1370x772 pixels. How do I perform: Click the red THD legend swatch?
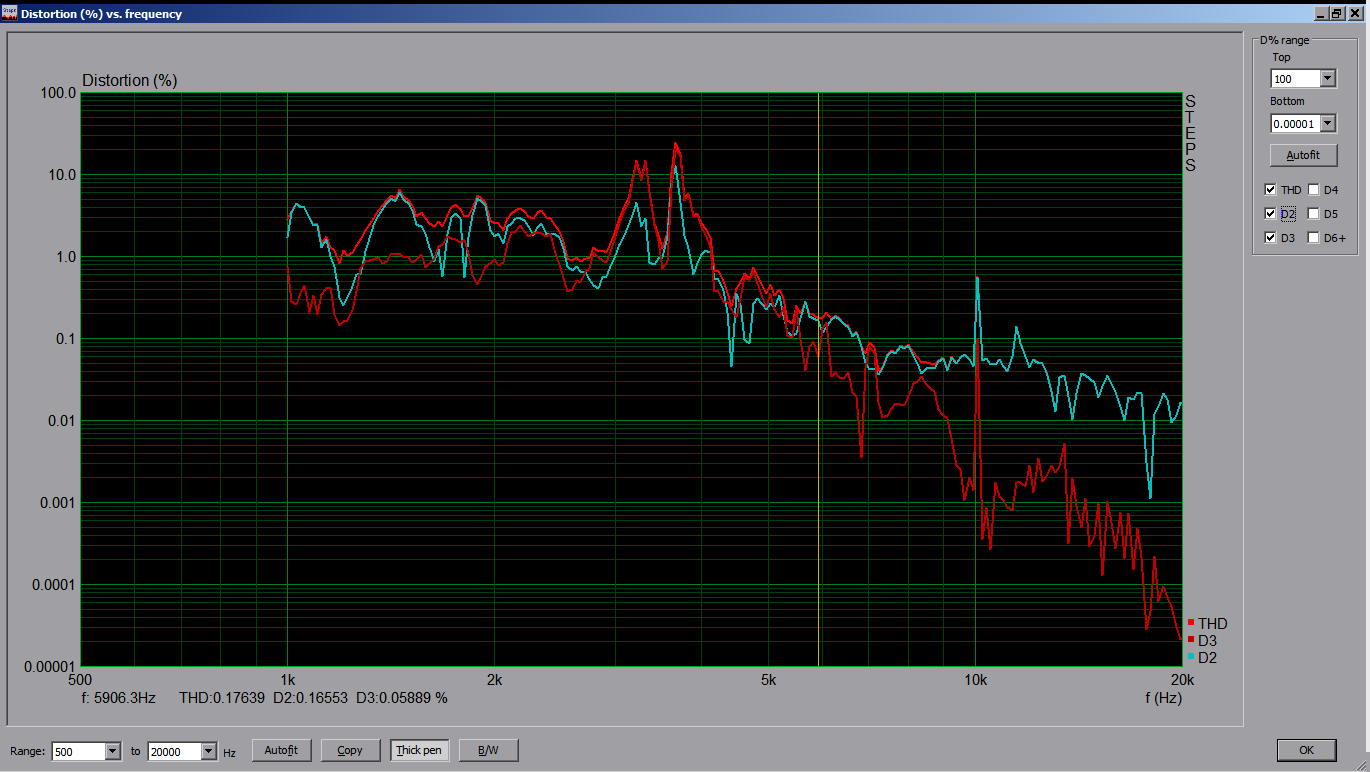[x=1191, y=623]
